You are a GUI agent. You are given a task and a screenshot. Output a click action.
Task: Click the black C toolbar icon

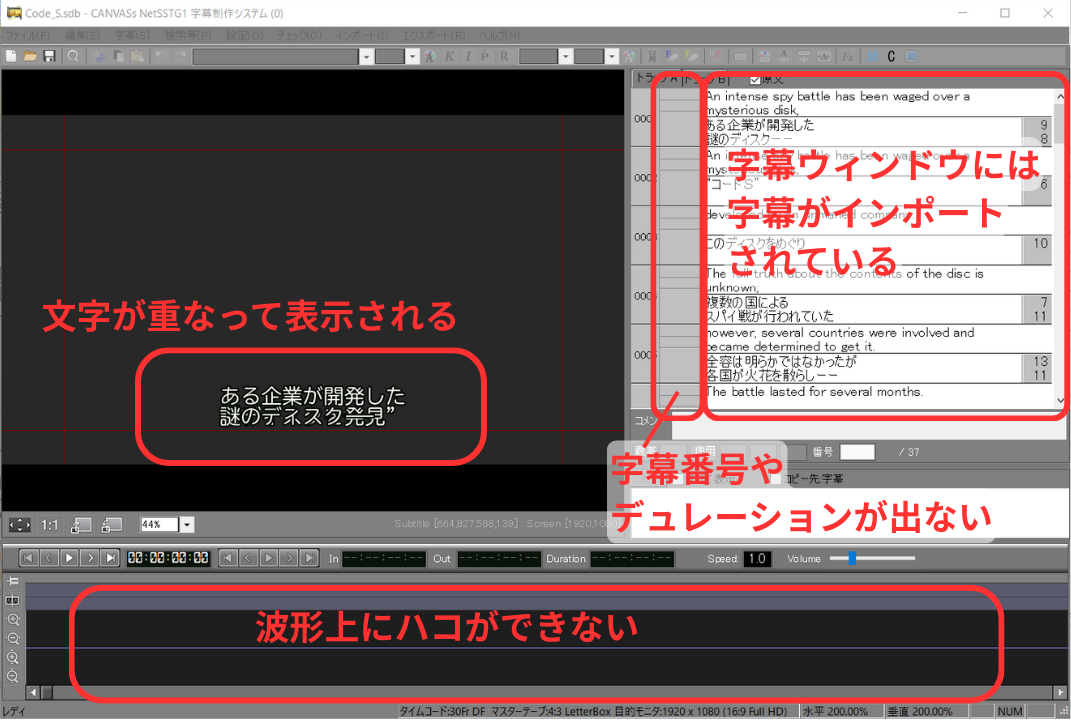pyautogui.click(x=891, y=56)
